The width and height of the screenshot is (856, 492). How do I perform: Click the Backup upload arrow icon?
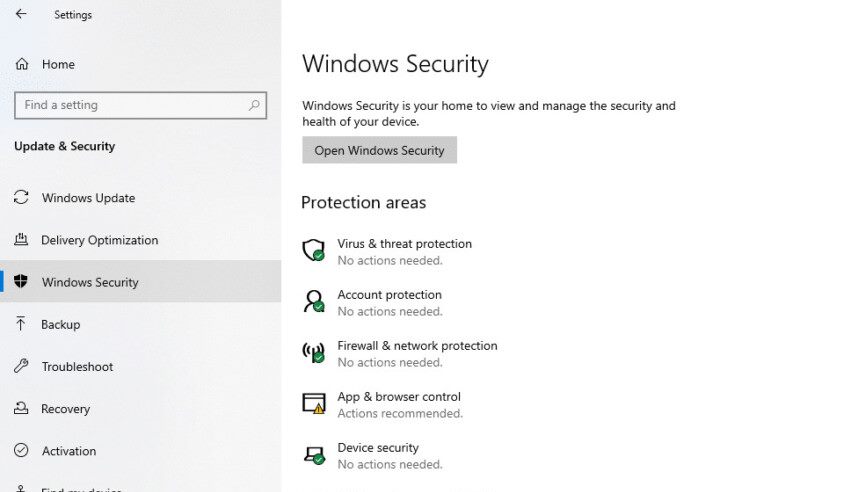[x=21, y=324]
